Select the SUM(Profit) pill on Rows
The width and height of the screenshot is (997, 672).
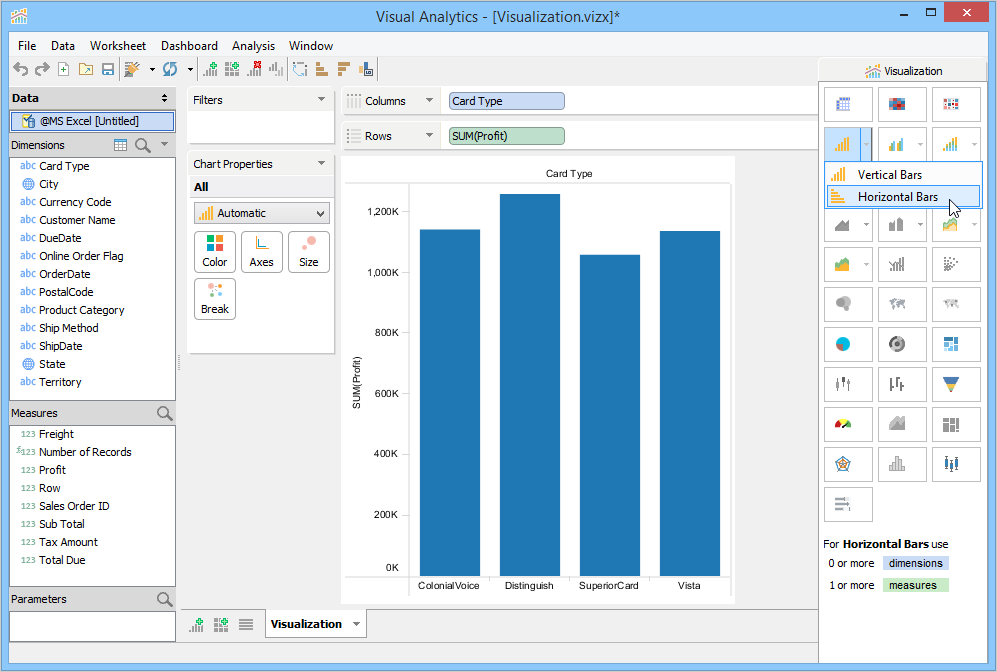pos(507,136)
